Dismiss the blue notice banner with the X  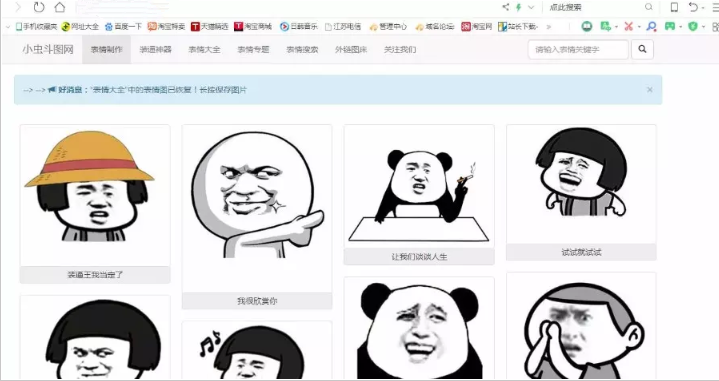coord(650,90)
